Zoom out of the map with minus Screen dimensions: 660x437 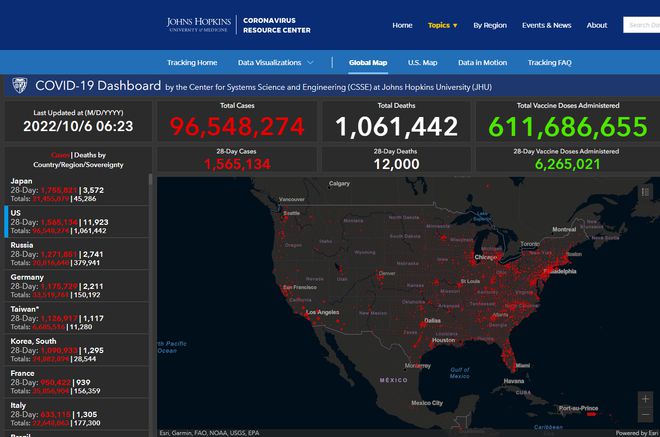645,415
